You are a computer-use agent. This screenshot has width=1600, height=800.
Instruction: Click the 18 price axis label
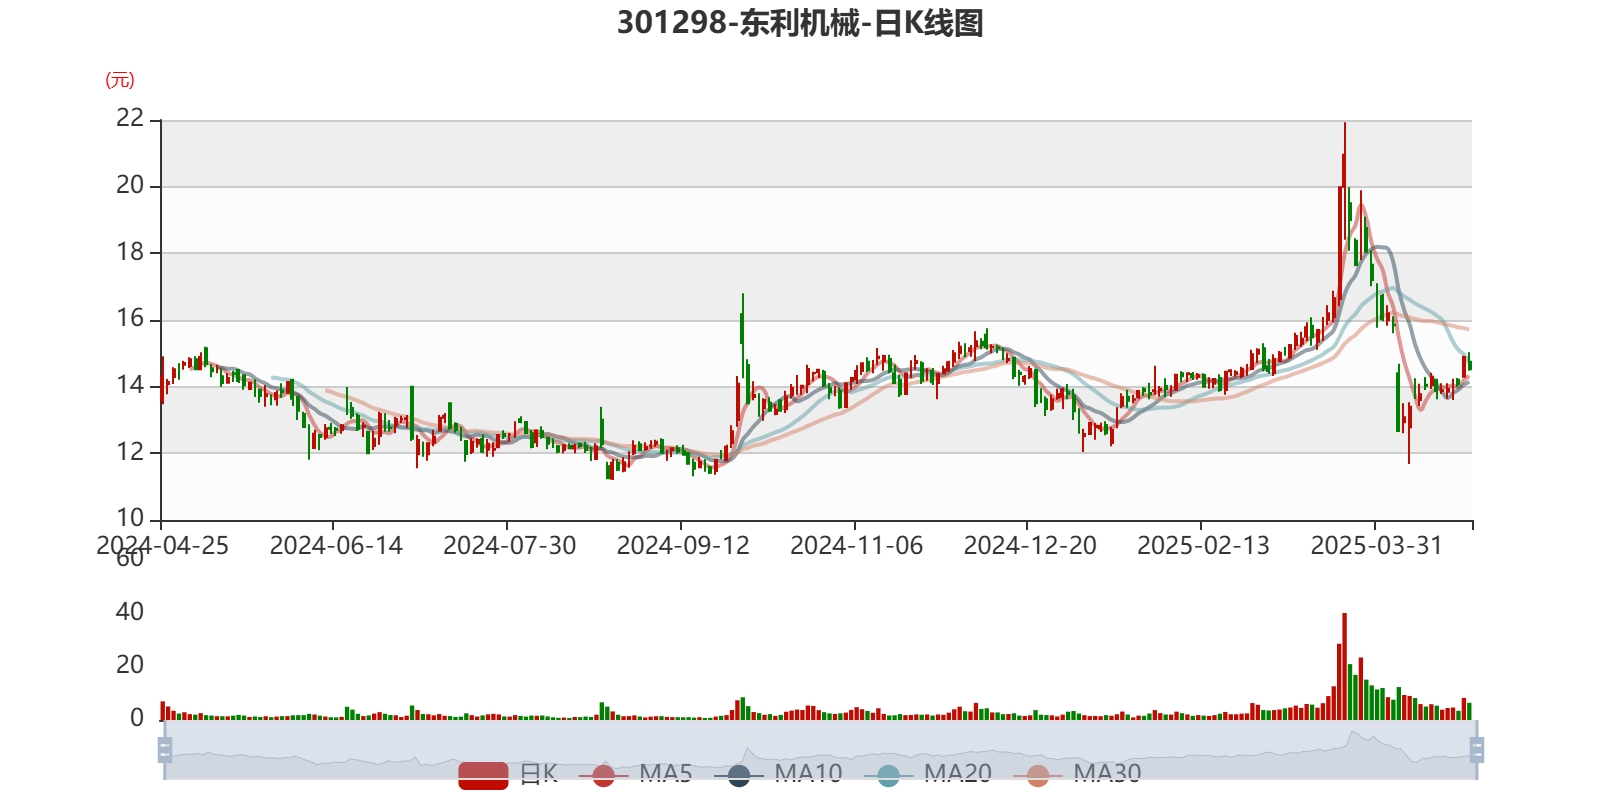point(130,252)
